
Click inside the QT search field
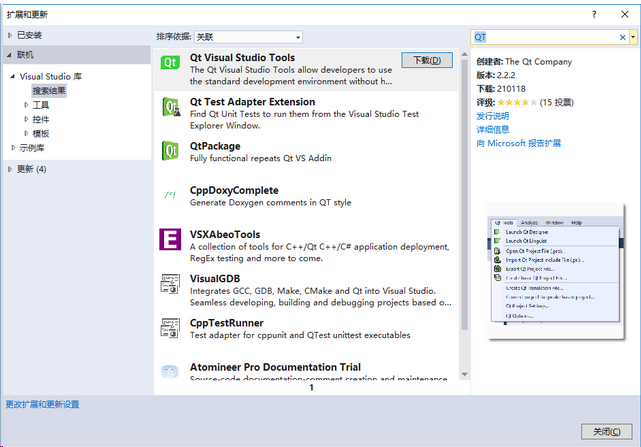[x=544, y=37]
